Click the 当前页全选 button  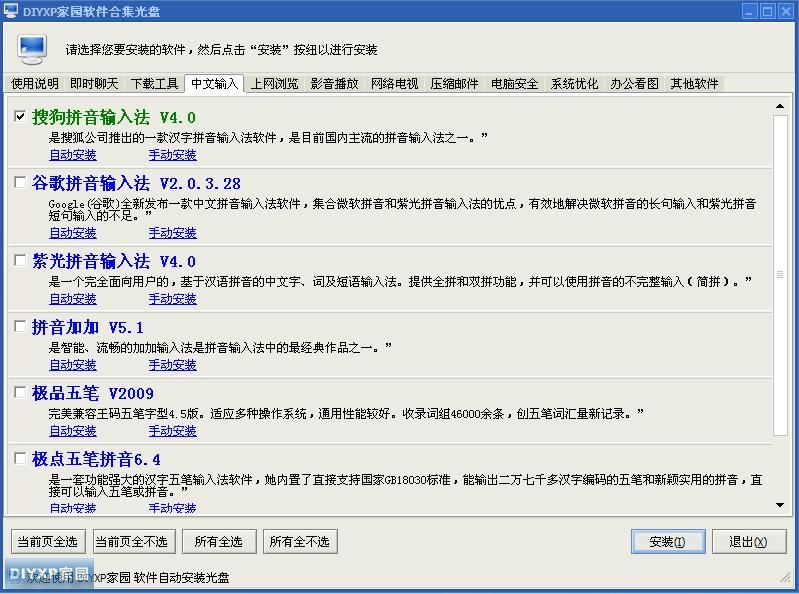pos(48,542)
